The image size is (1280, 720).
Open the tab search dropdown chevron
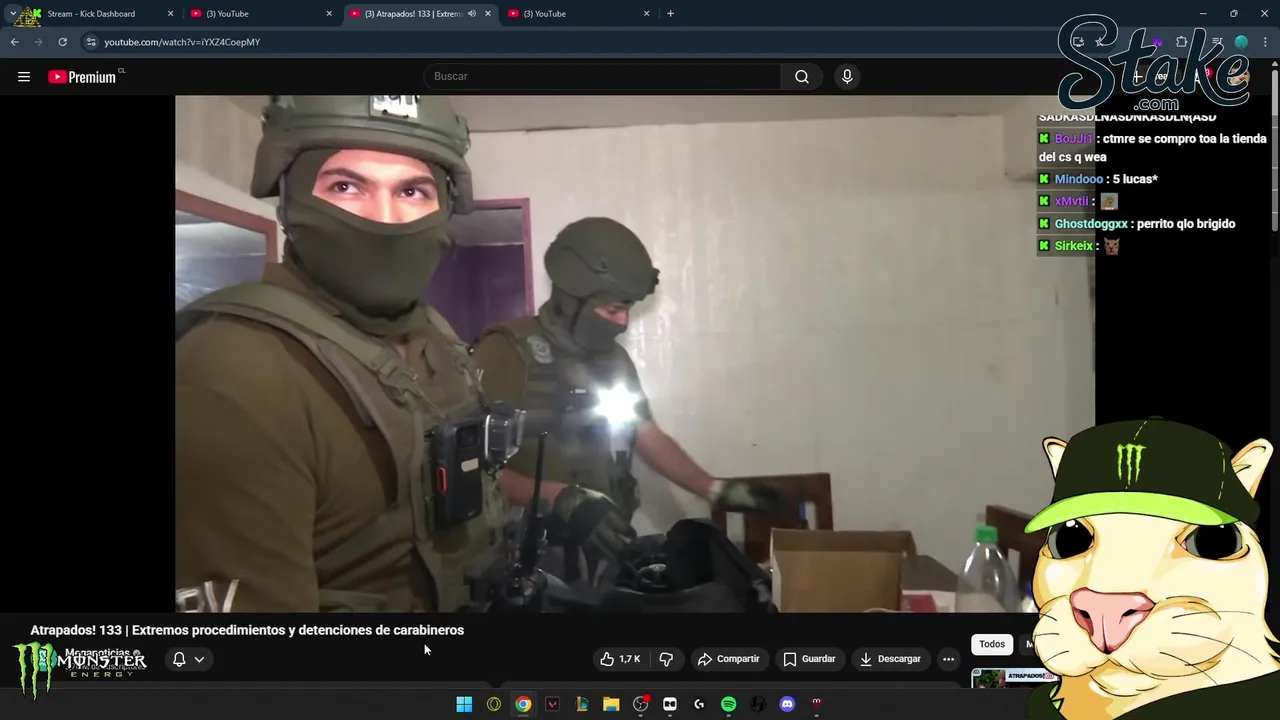pyautogui.click(x=12, y=14)
